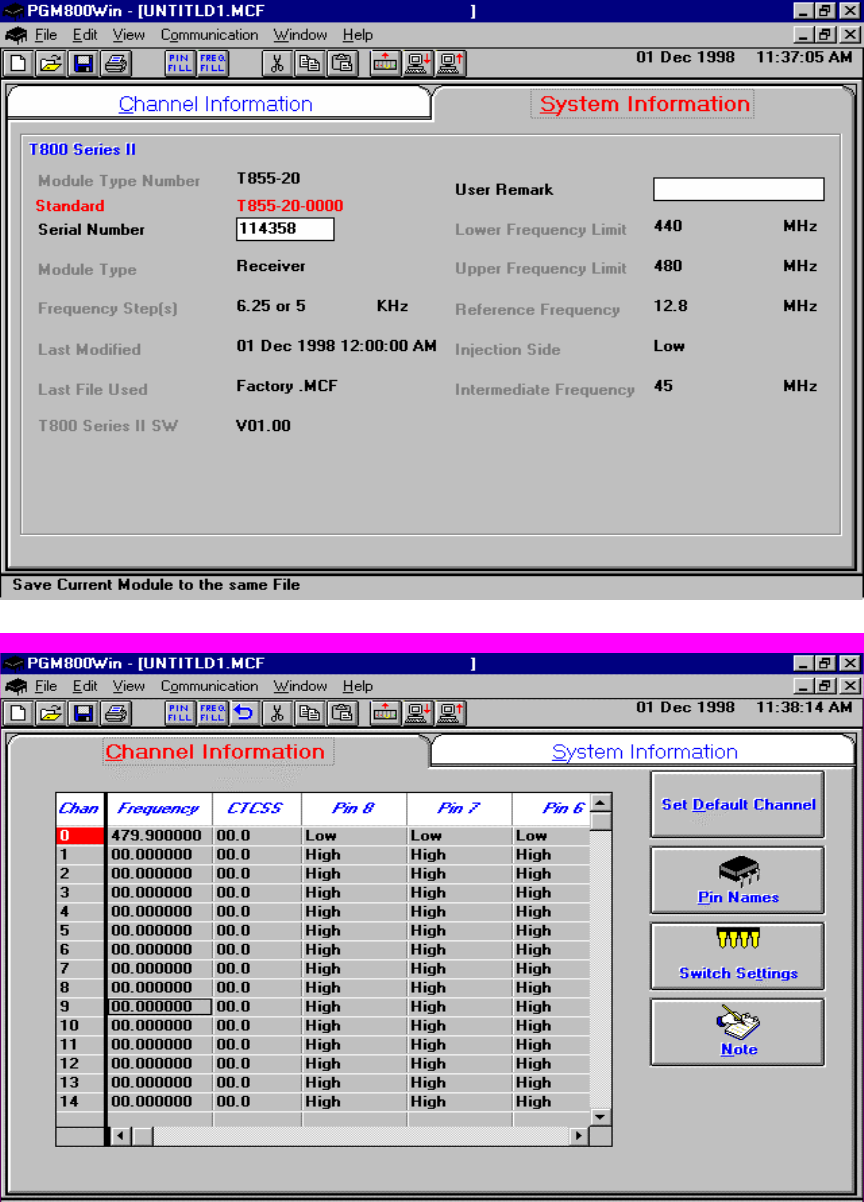Click Save floppy icon in upper window toolbar
This screenshot has width=864, height=1202.
(83, 64)
